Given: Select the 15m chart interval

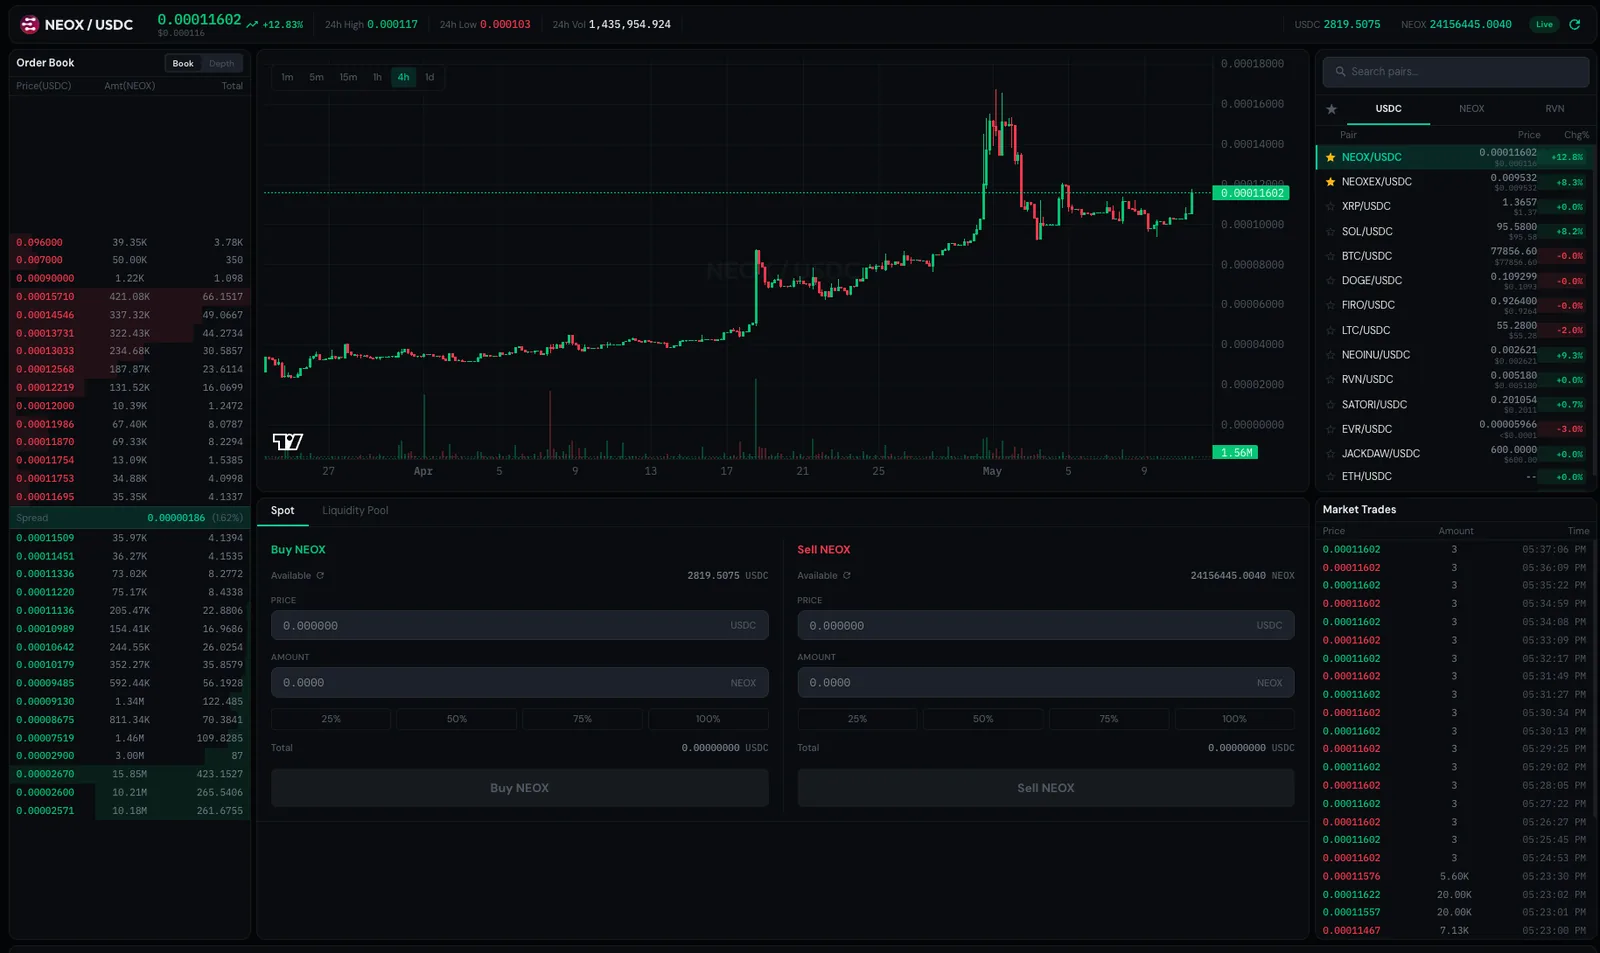Looking at the screenshot, I should click(x=348, y=77).
